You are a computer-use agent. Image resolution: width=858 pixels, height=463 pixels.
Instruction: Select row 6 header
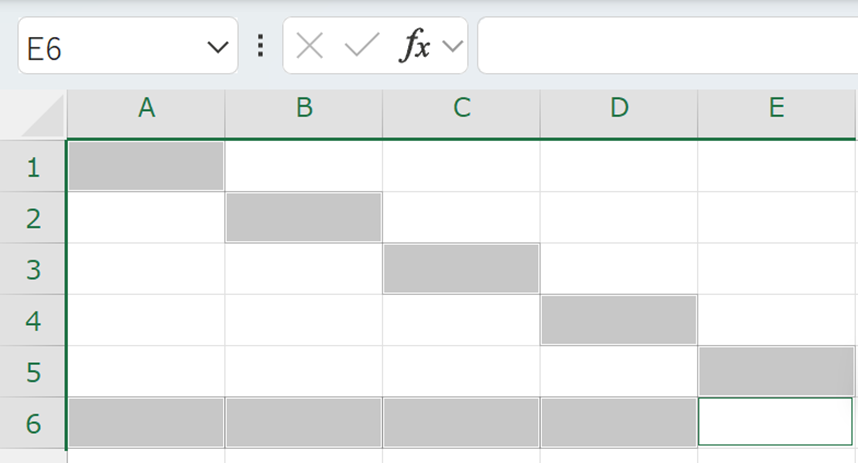33,423
